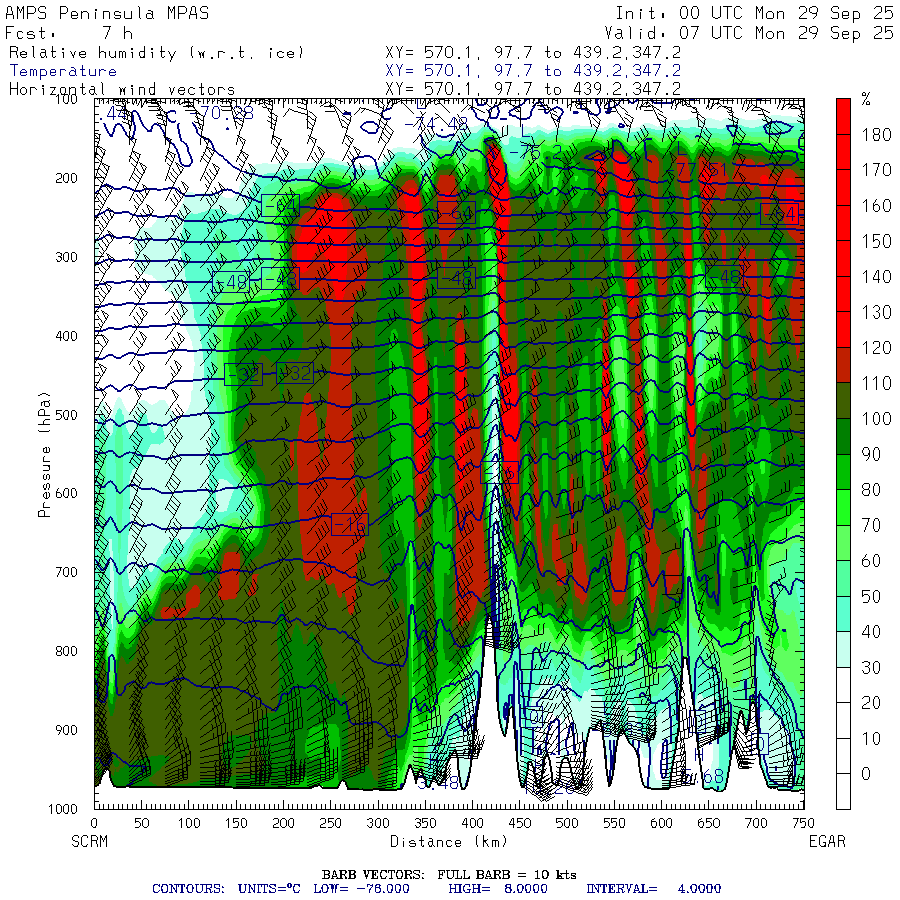Click the "Valid: 07 UTC Mon 29 Sep 25" line

748,33
